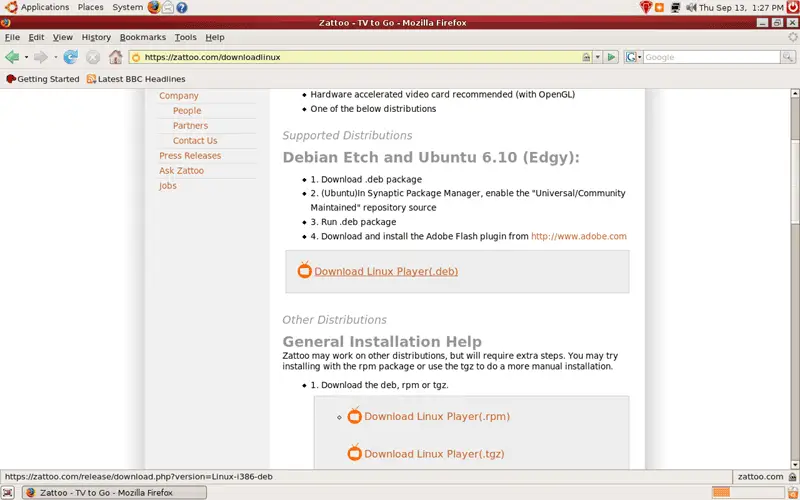Click the site favicon in the address bar
Screen dimensions: 800x500
point(136,57)
